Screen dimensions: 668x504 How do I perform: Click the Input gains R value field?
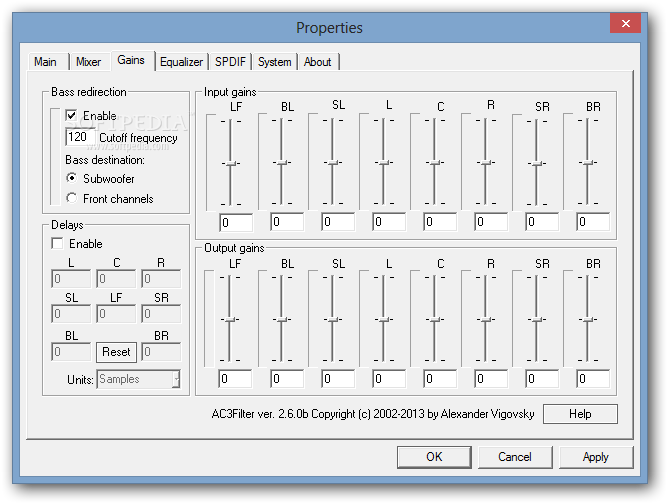click(491, 222)
